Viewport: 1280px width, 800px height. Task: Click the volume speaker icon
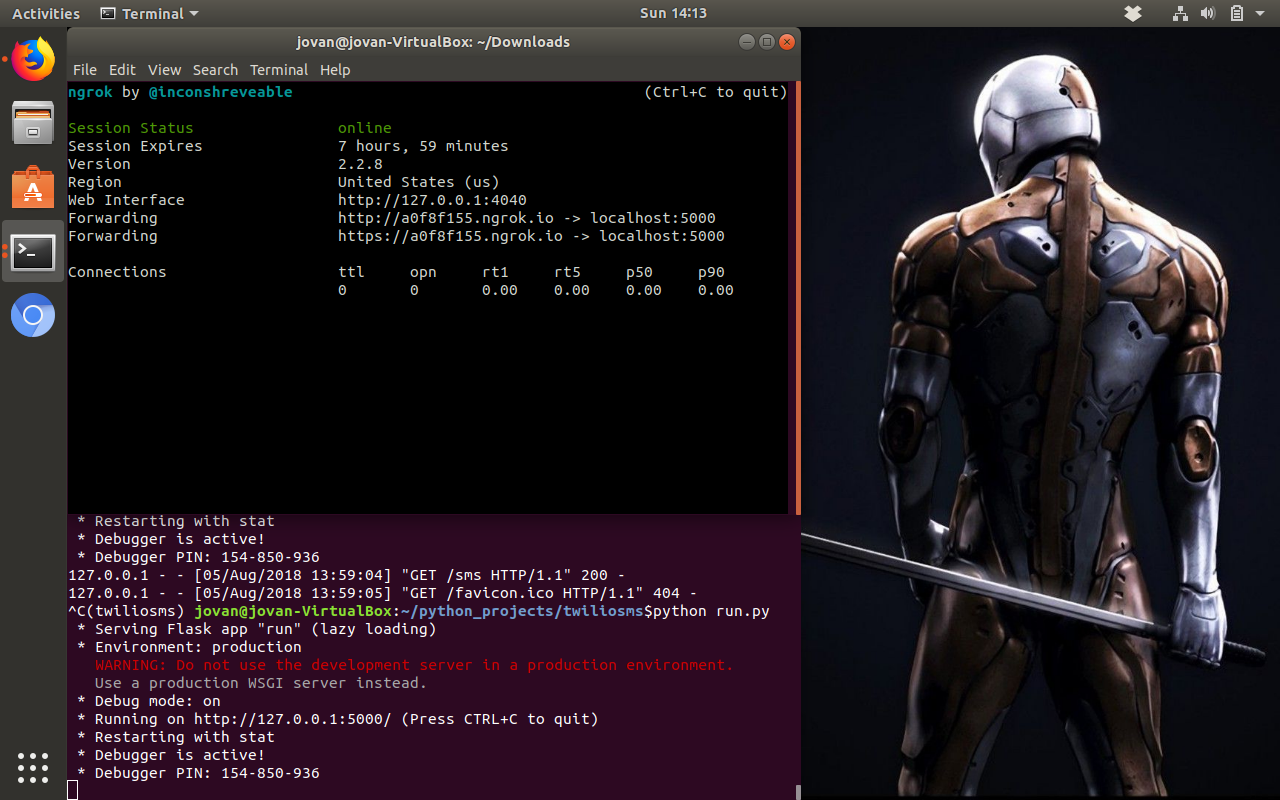coord(1207,14)
